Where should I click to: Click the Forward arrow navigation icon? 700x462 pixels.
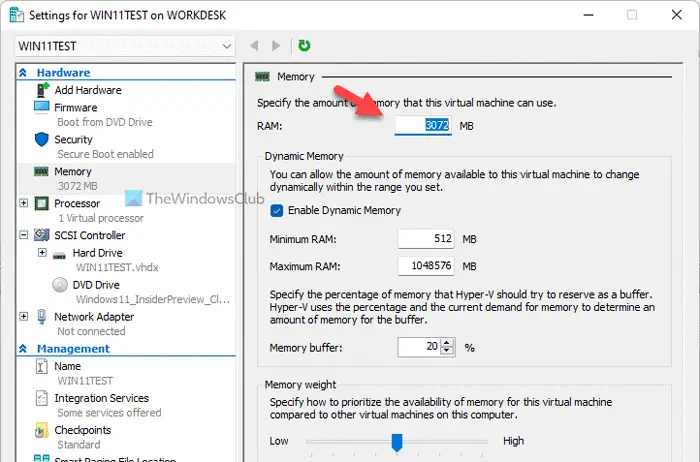click(x=276, y=46)
